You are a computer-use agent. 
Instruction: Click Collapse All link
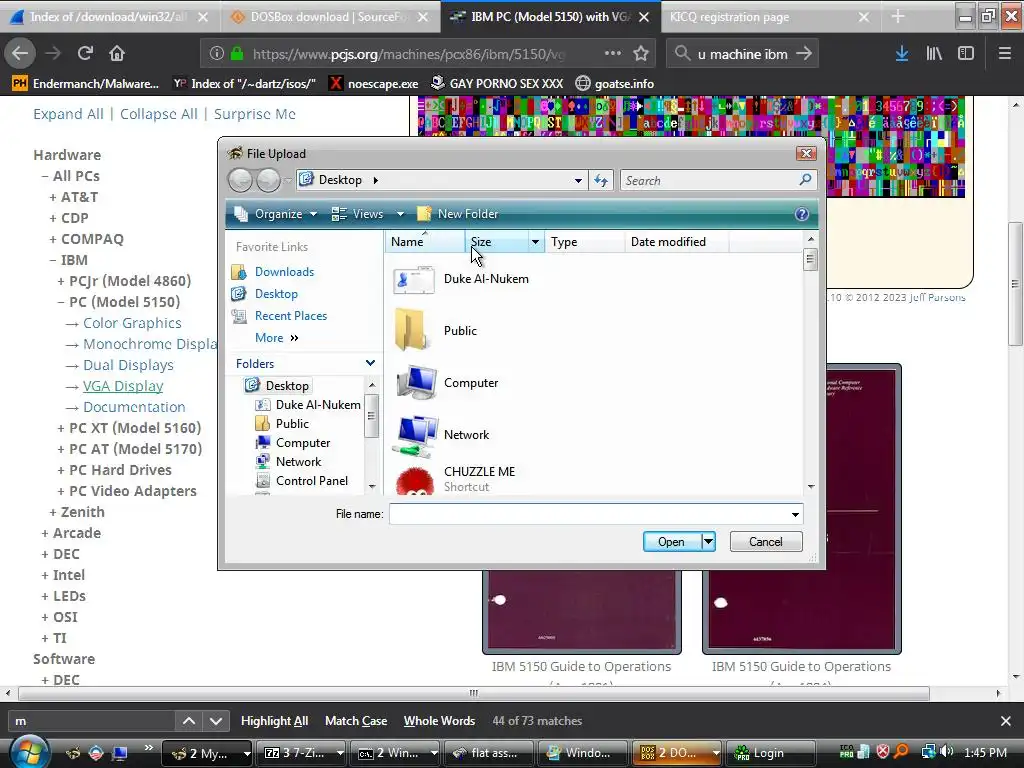click(158, 114)
